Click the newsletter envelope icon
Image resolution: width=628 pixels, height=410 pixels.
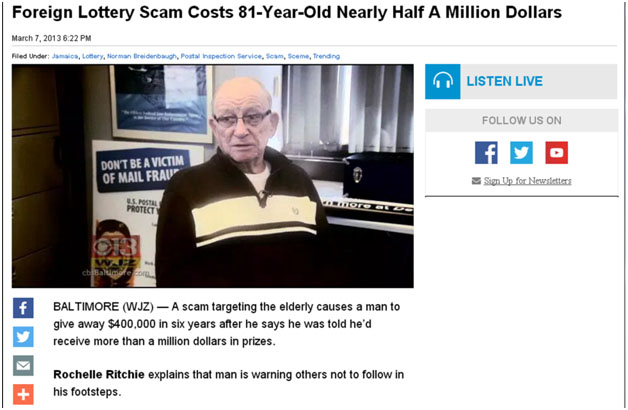(x=476, y=181)
